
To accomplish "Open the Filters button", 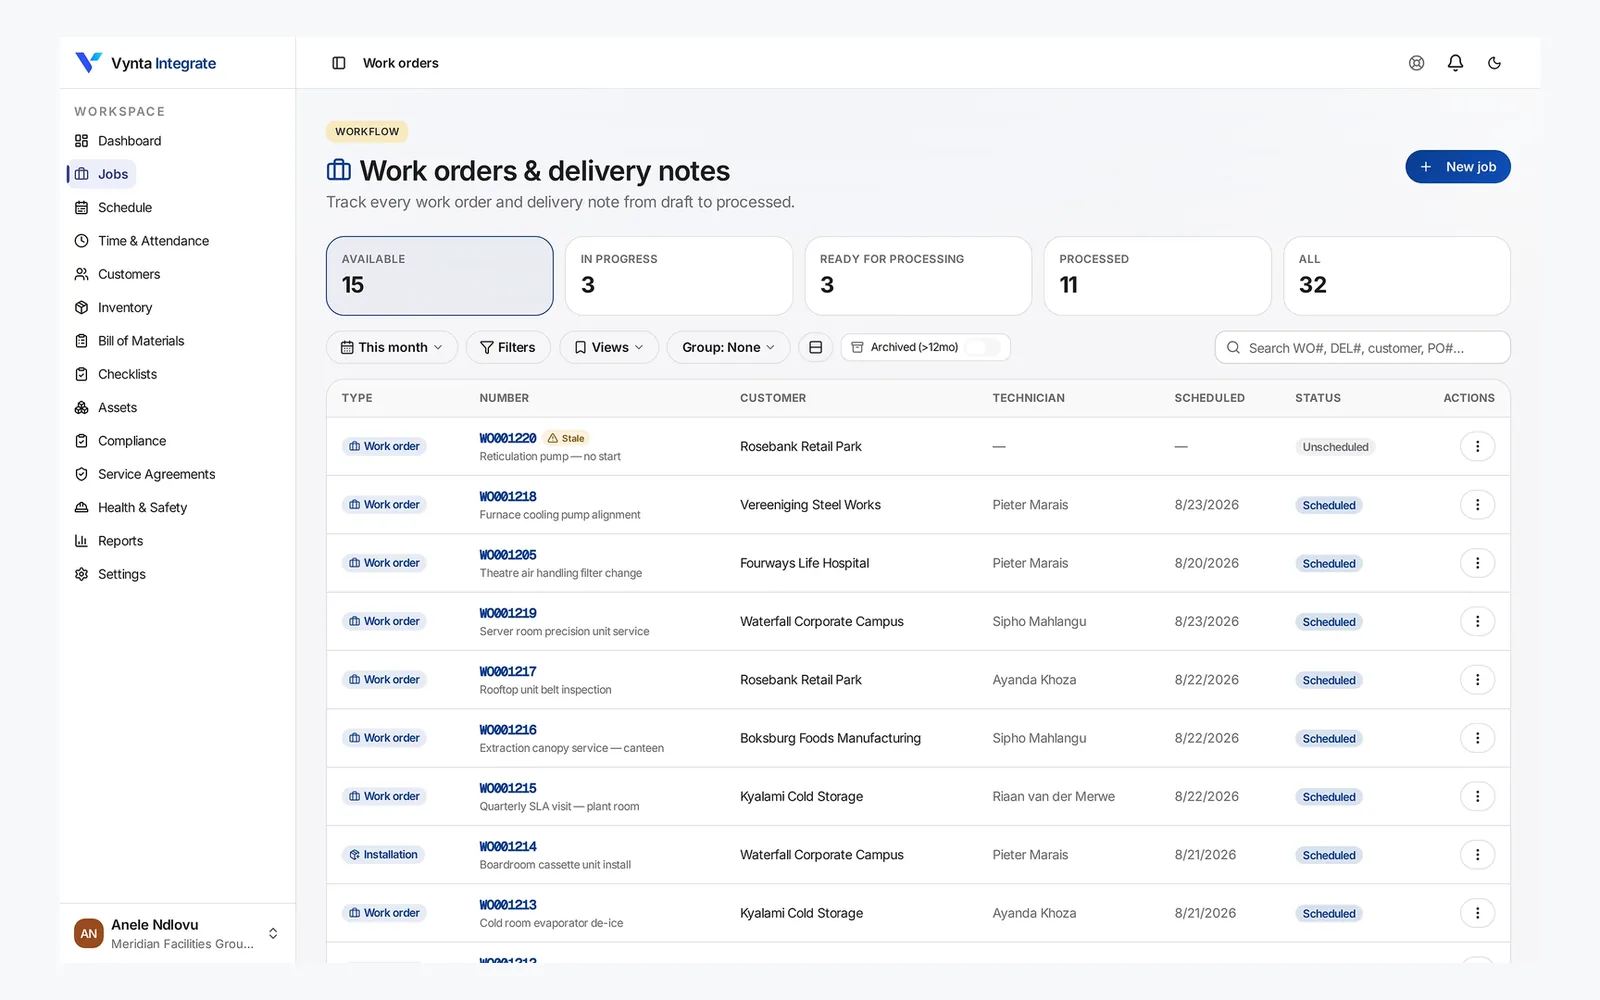I will [x=508, y=347].
